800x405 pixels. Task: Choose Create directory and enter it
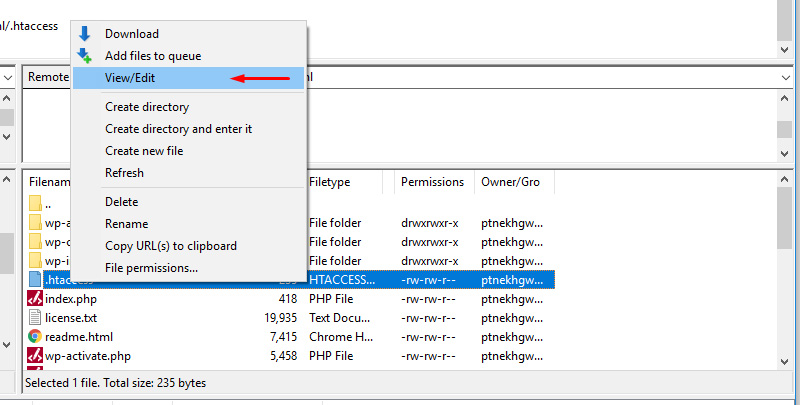[x=178, y=129]
